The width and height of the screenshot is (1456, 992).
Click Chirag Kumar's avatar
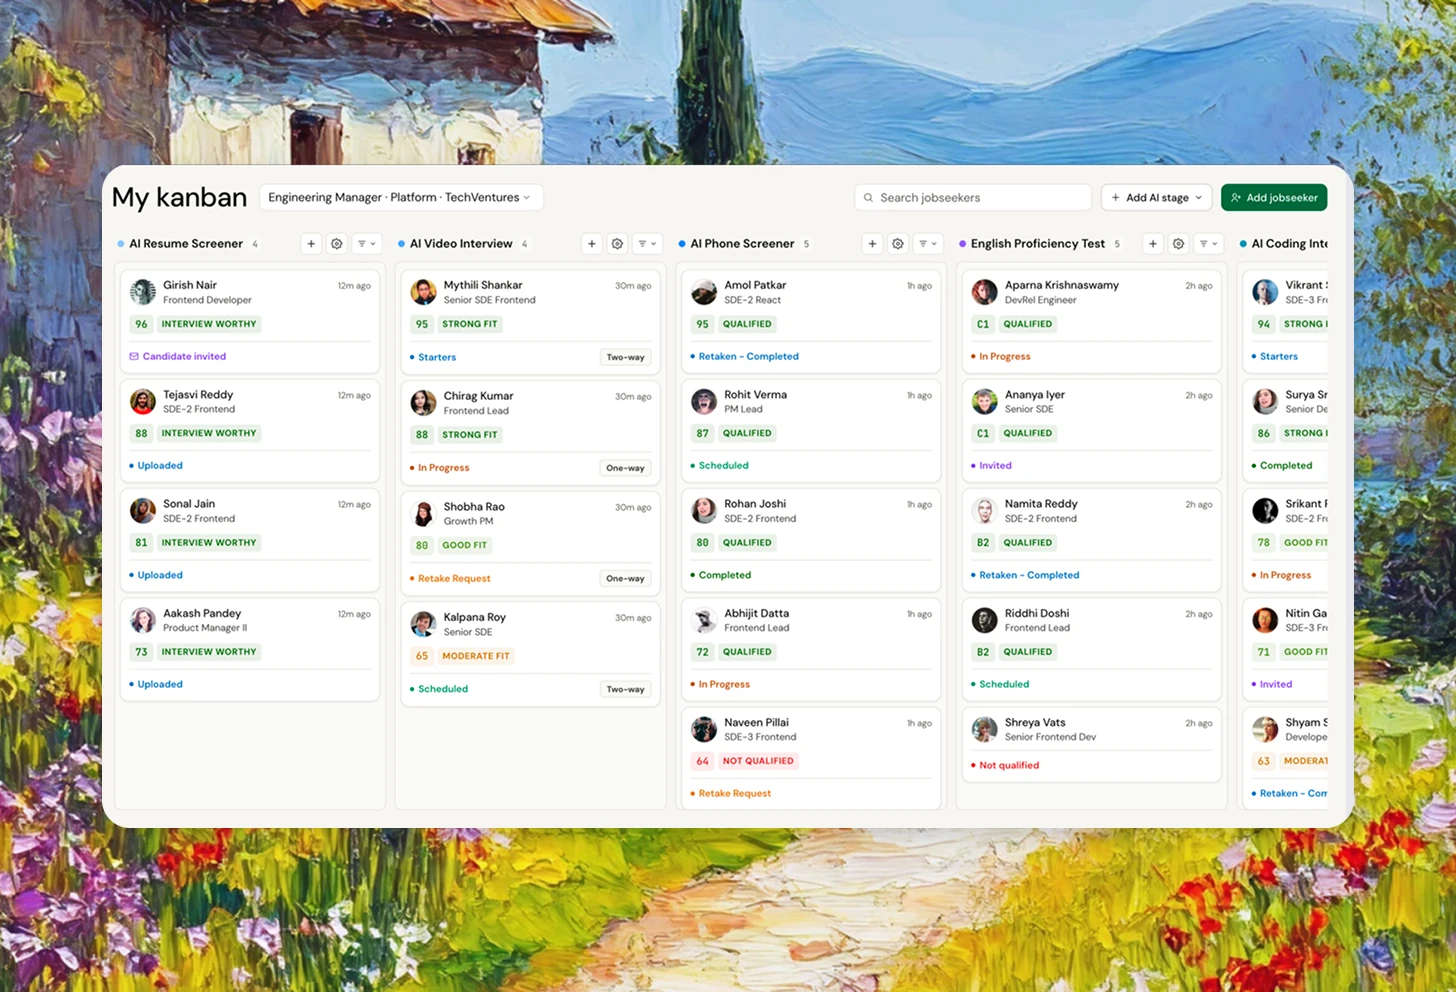pyautogui.click(x=424, y=403)
